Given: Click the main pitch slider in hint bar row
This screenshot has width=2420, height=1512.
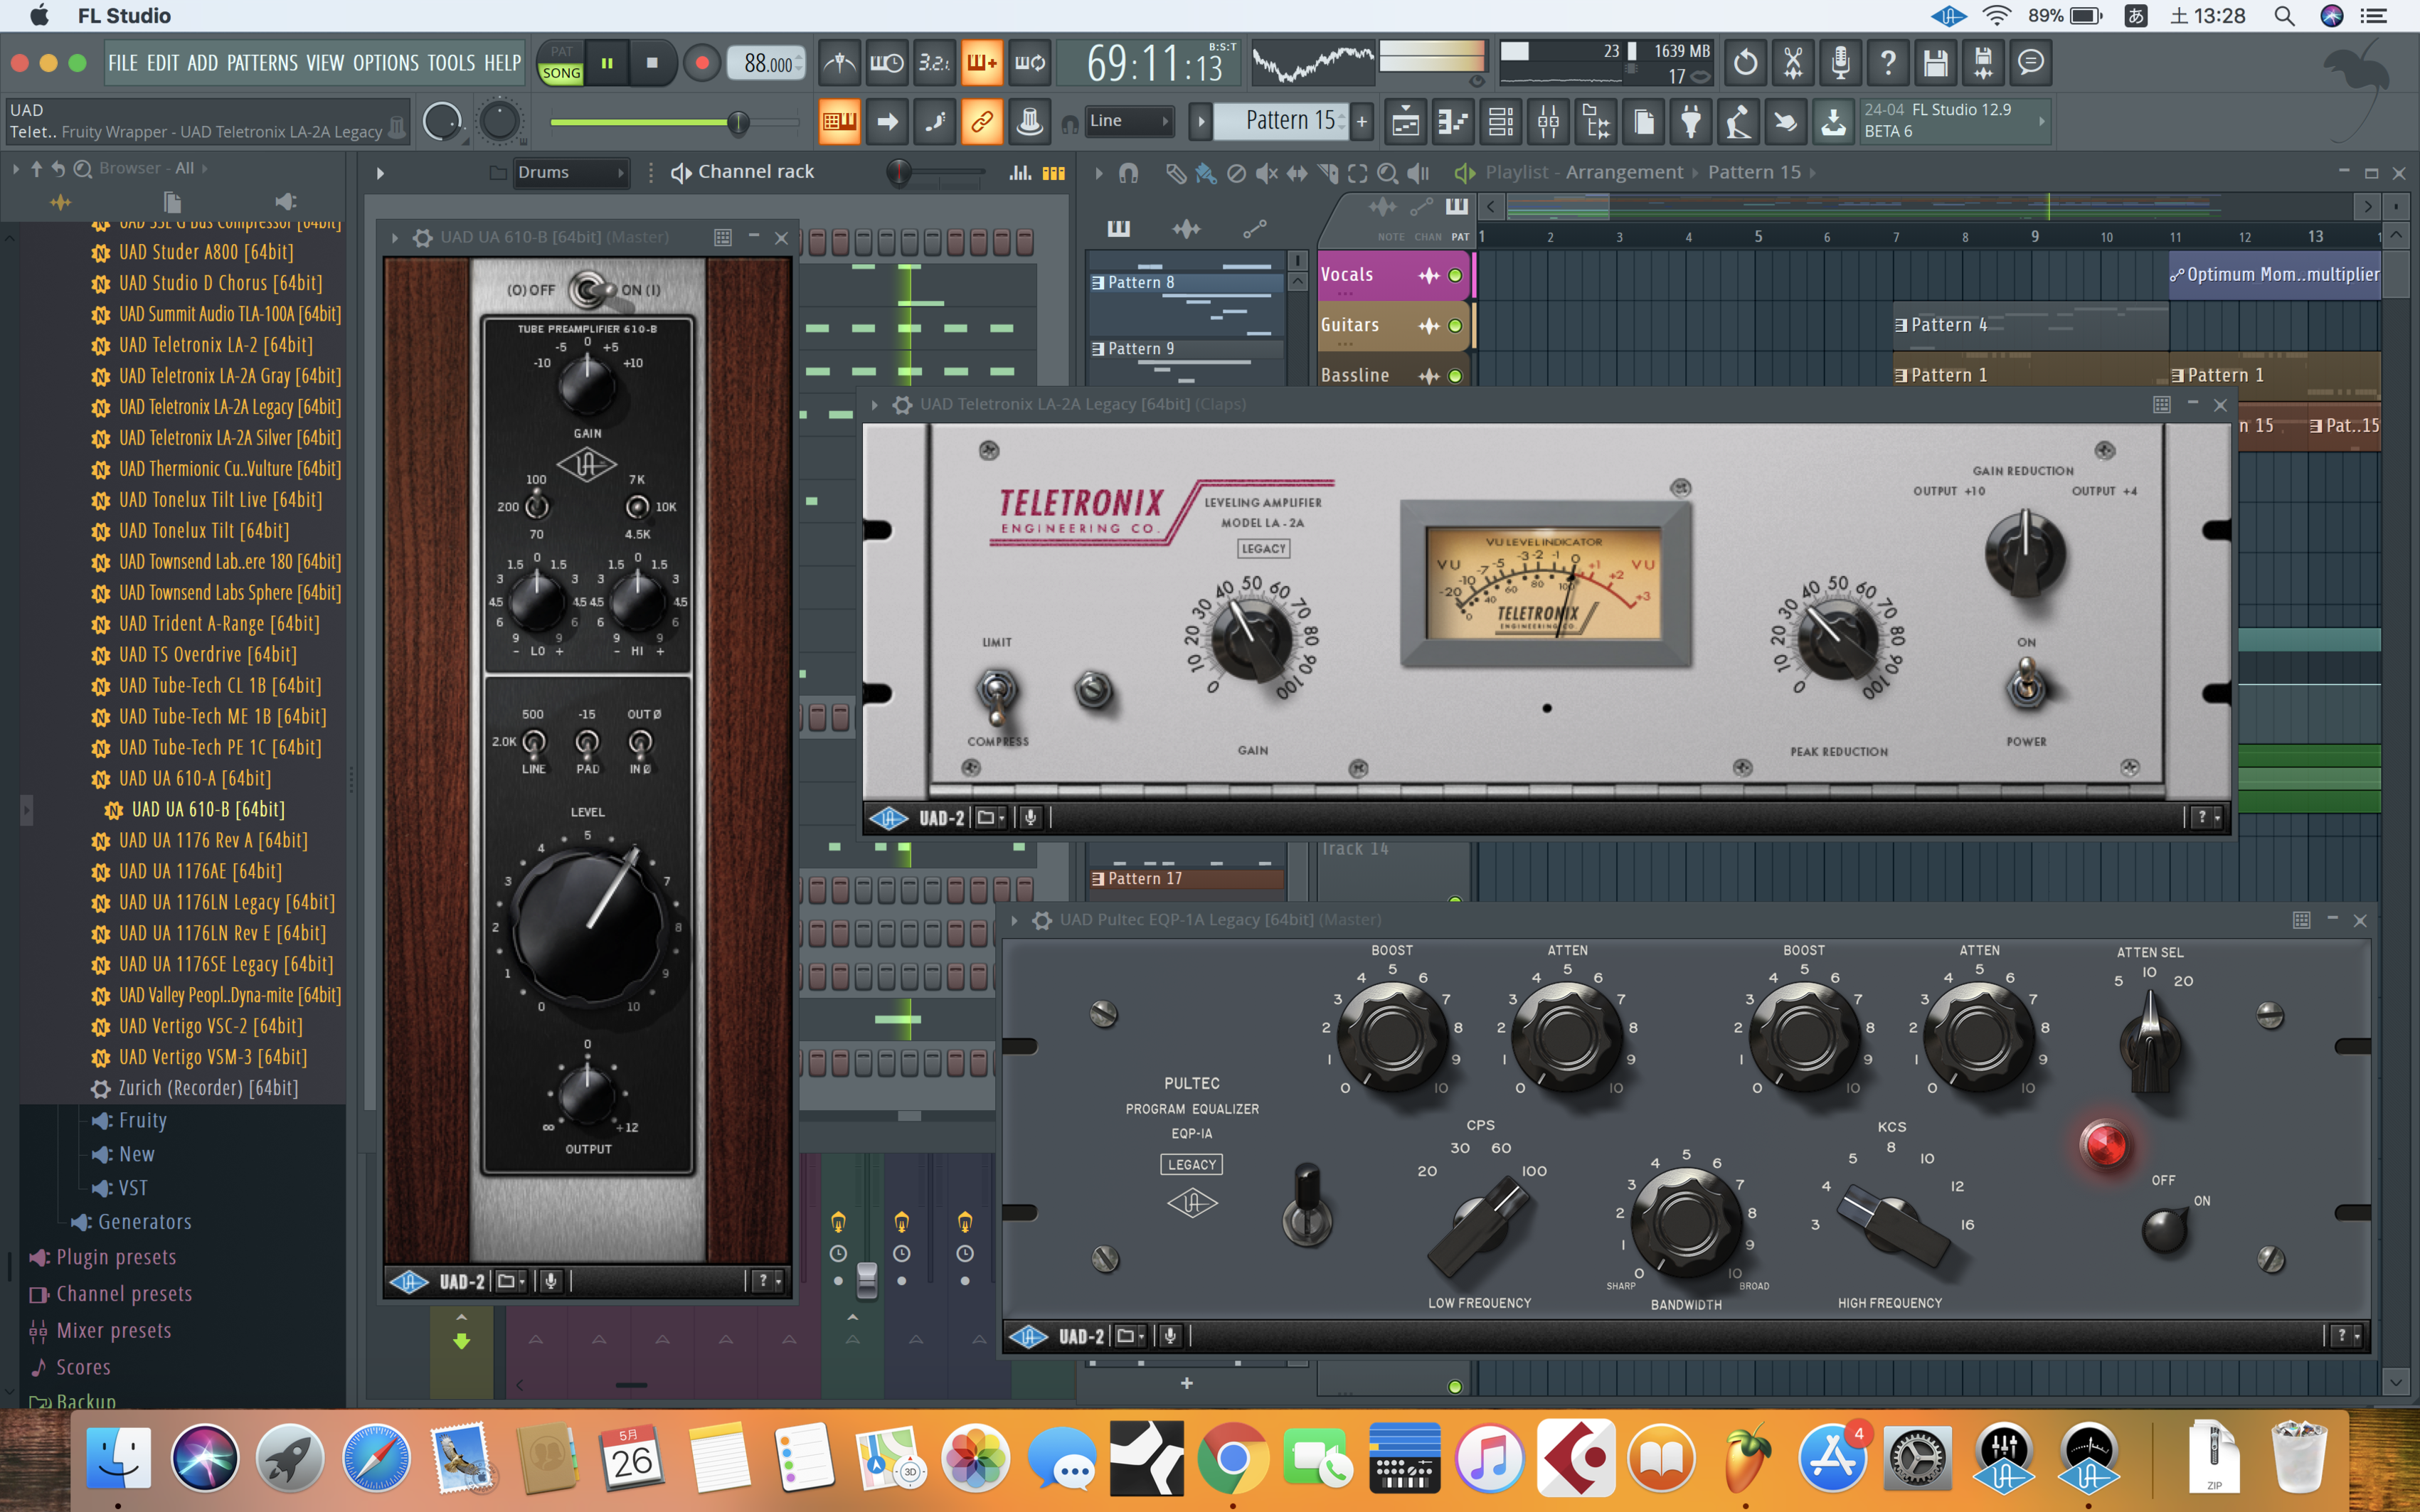Looking at the screenshot, I should 675,122.
